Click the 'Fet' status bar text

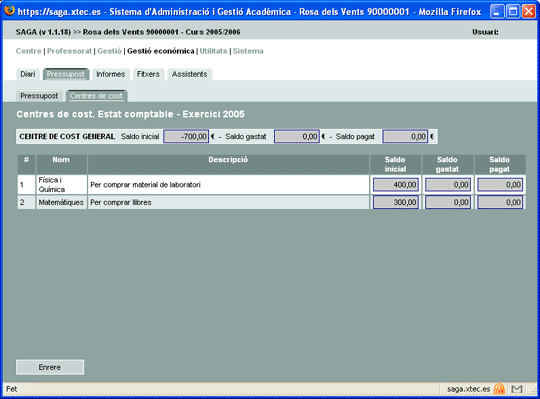pyautogui.click(x=11, y=389)
